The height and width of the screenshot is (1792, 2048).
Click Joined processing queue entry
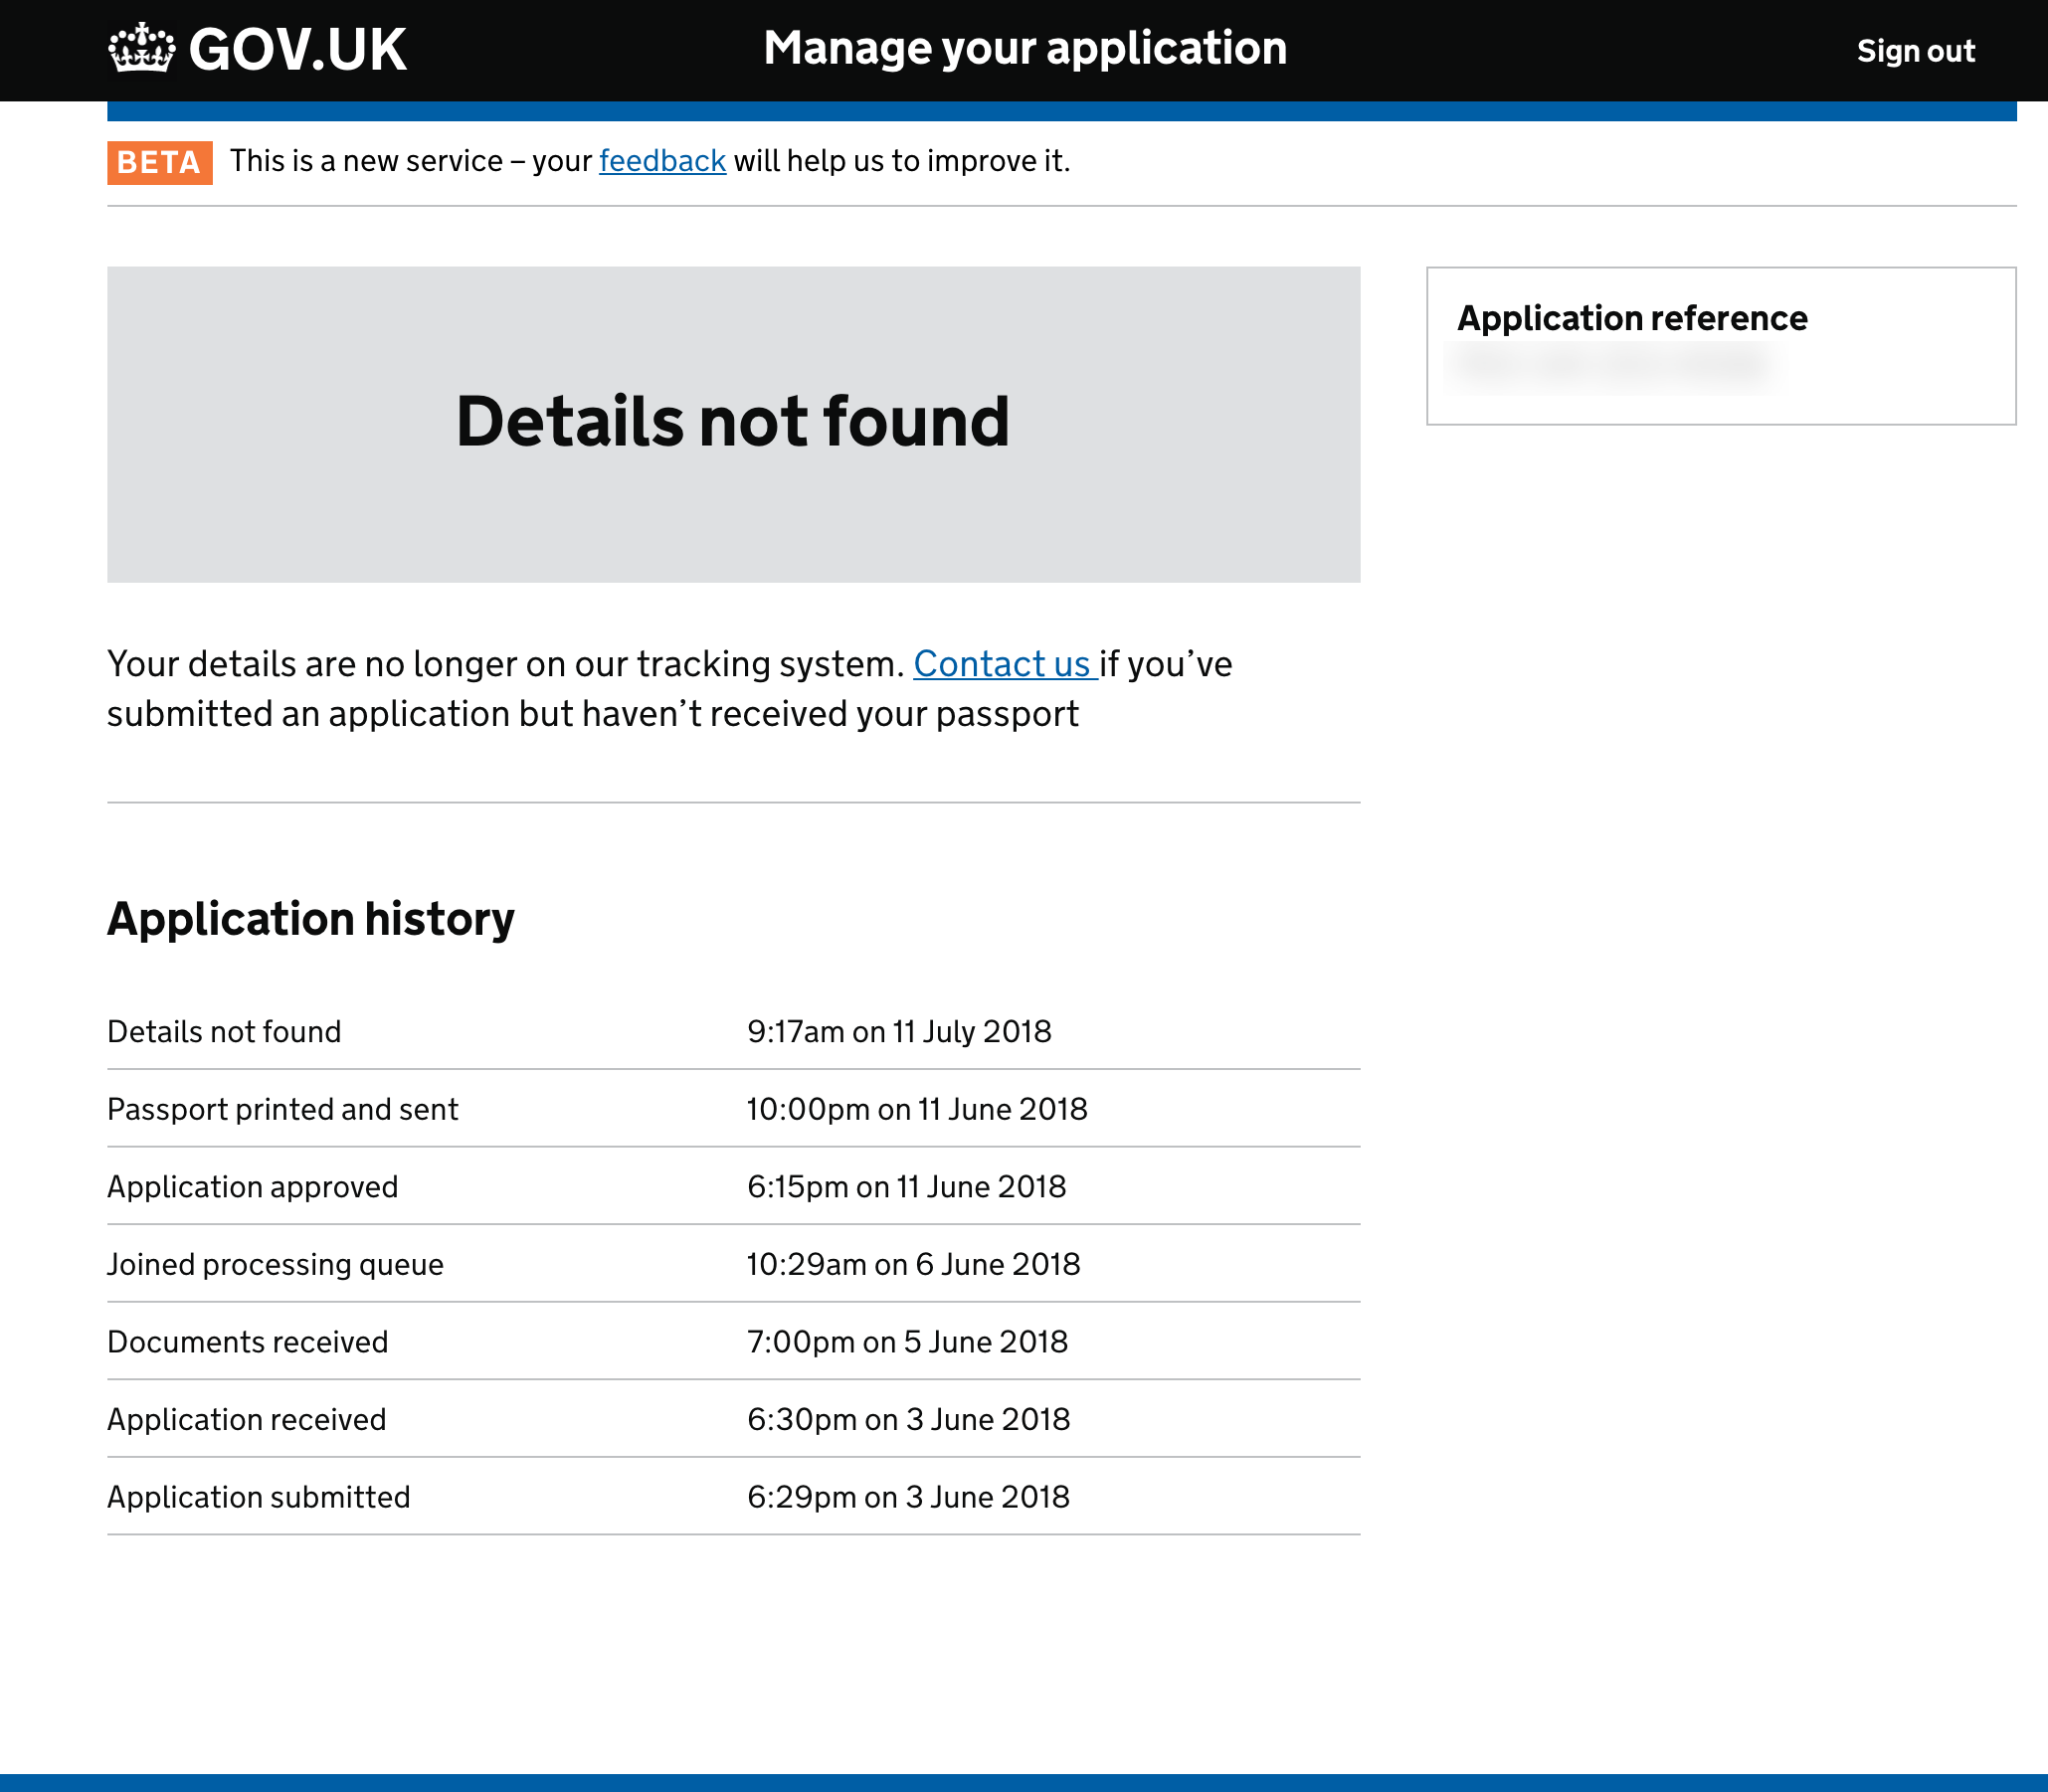coord(275,1264)
